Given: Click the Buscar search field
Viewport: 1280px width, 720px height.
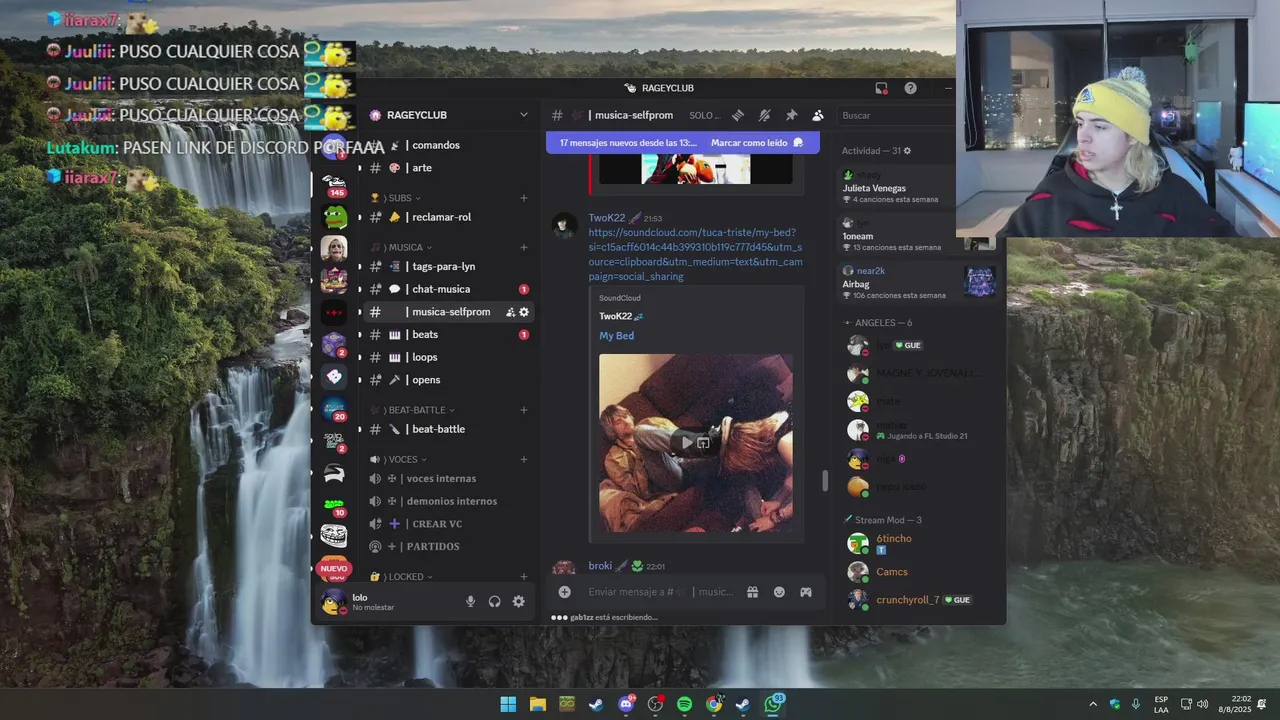Looking at the screenshot, I should click(x=895, y=115).
